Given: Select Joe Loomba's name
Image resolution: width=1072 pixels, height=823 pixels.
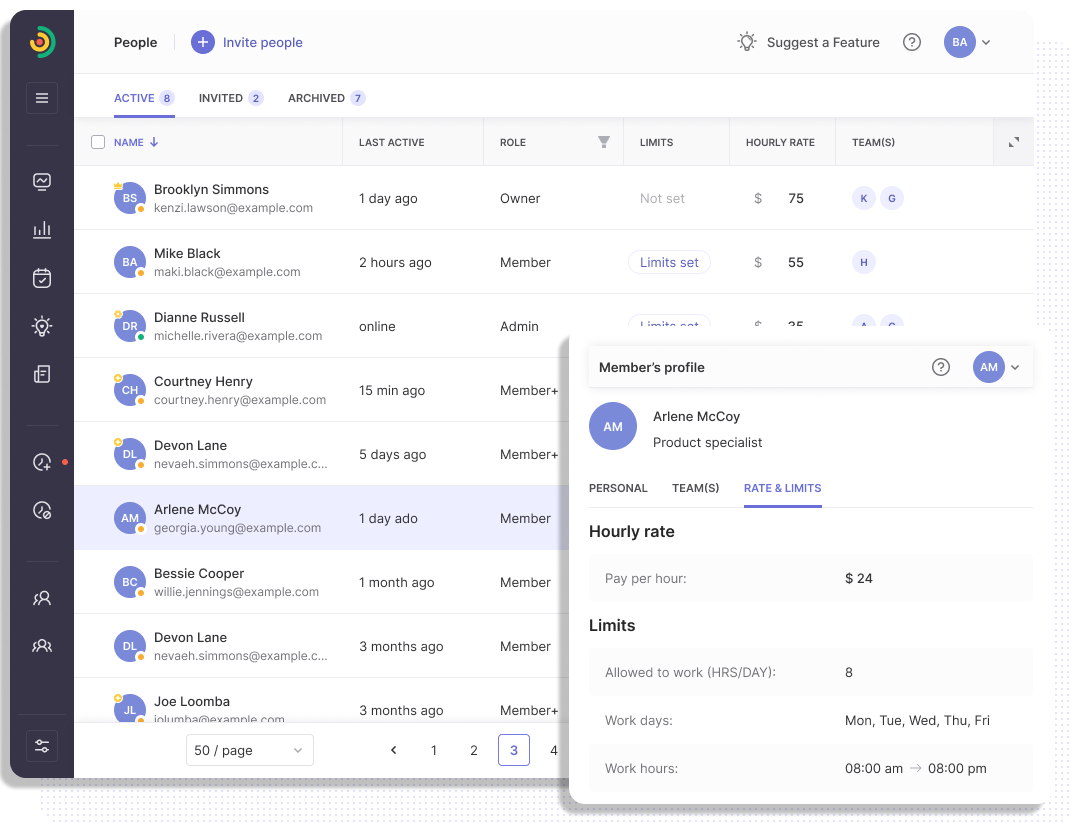Looking at the screenshot, I should tap(191, 701).
